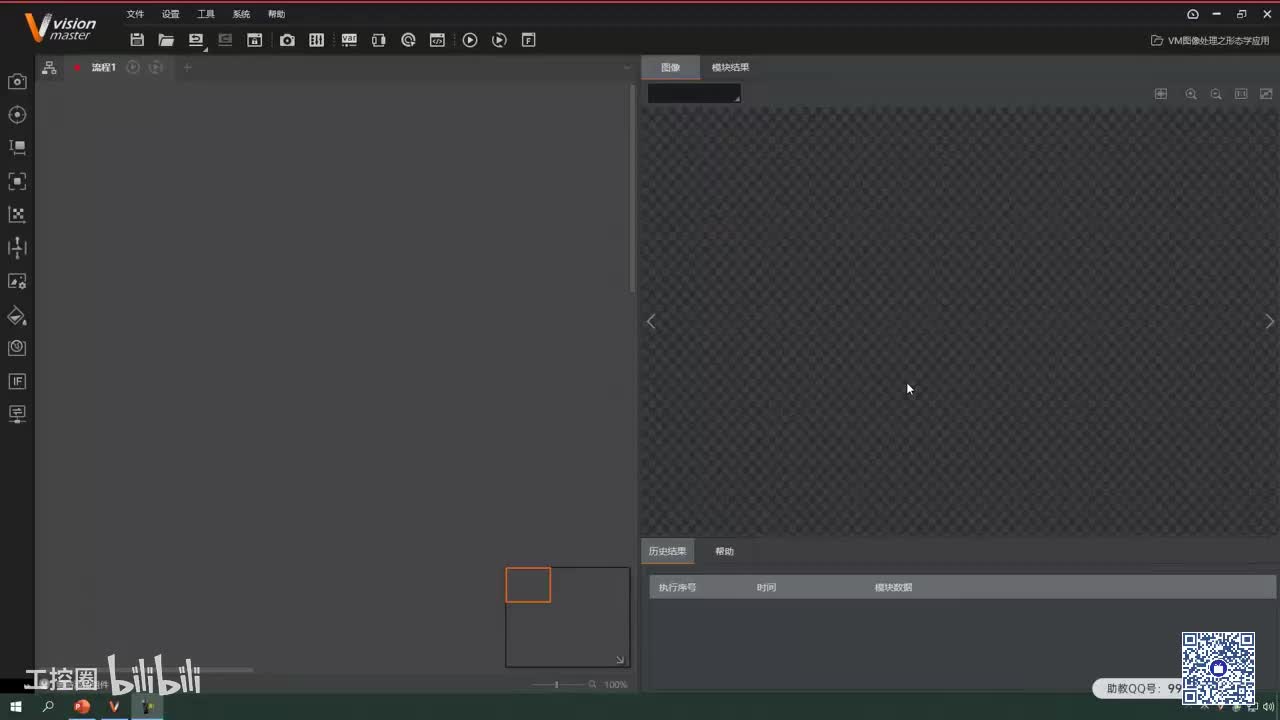This screenshot has width=1280, height=720.
Task: Open the image processing category in sidebar
Action: (x=17, y=181)
